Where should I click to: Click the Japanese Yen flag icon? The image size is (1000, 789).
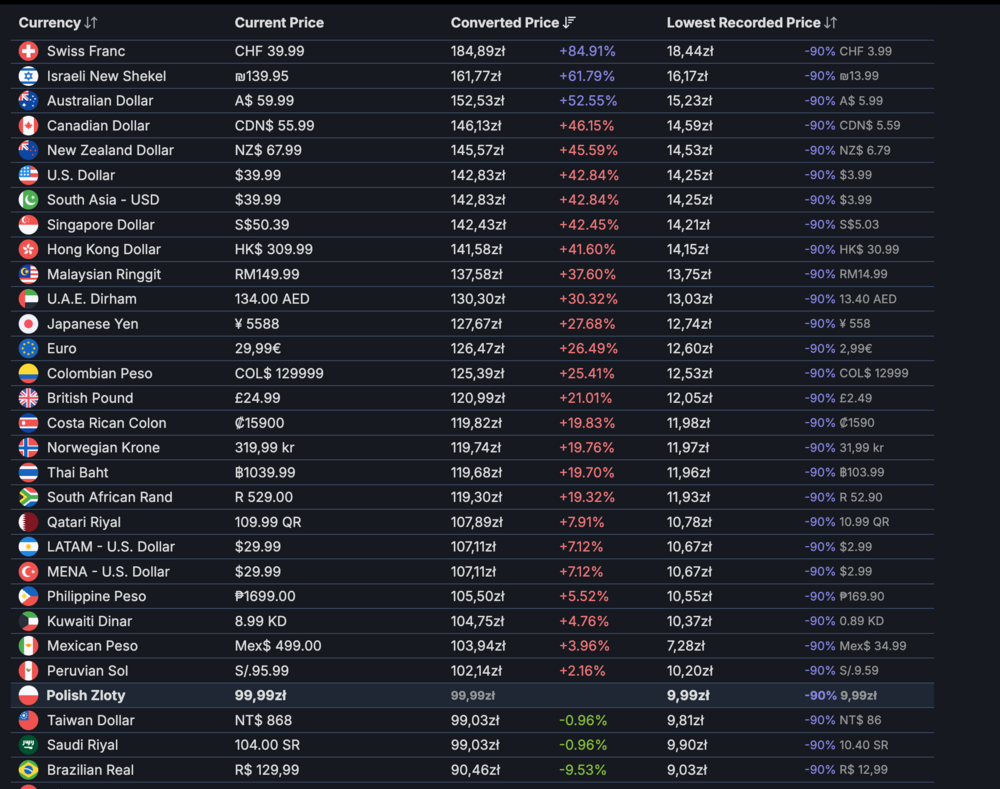pyautogui.click(x=28, y=324)
